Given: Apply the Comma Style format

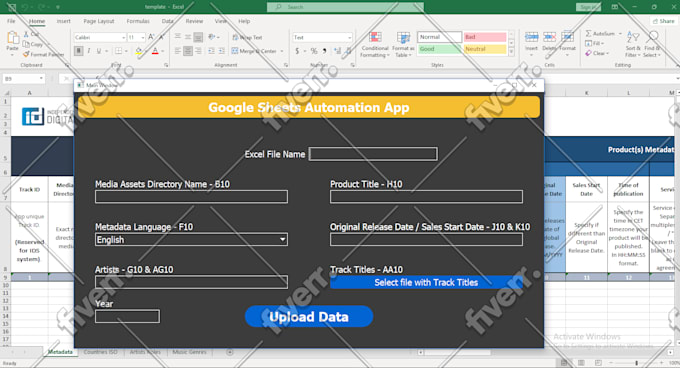Looking at the screenshot, I should tap(324, 51).
